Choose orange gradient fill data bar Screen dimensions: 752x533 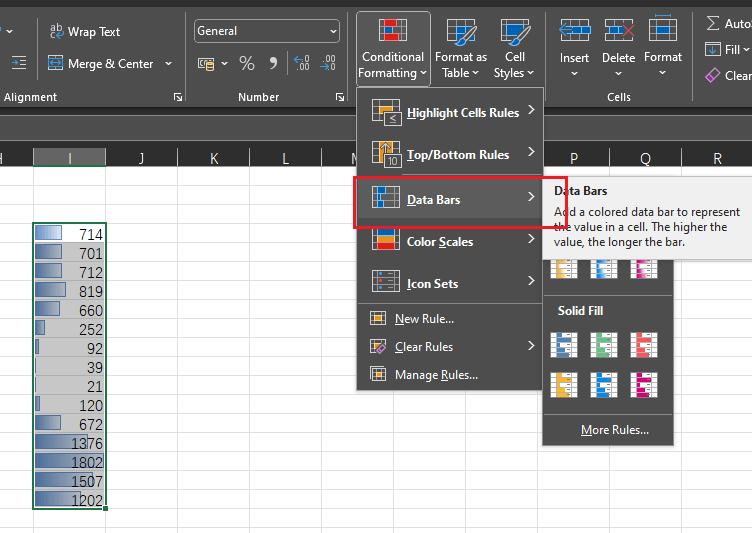pos(564,269)
